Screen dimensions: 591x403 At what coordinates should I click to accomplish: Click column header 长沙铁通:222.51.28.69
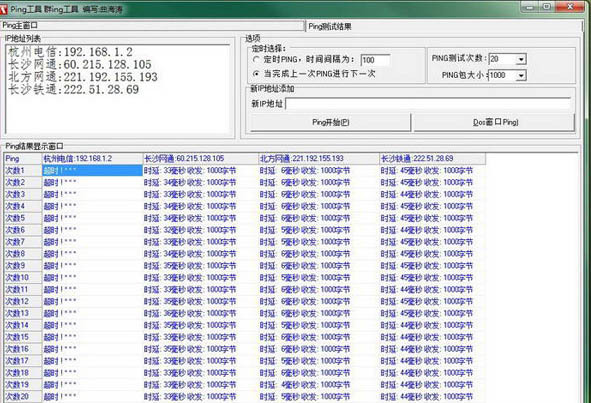coord(432,159)
